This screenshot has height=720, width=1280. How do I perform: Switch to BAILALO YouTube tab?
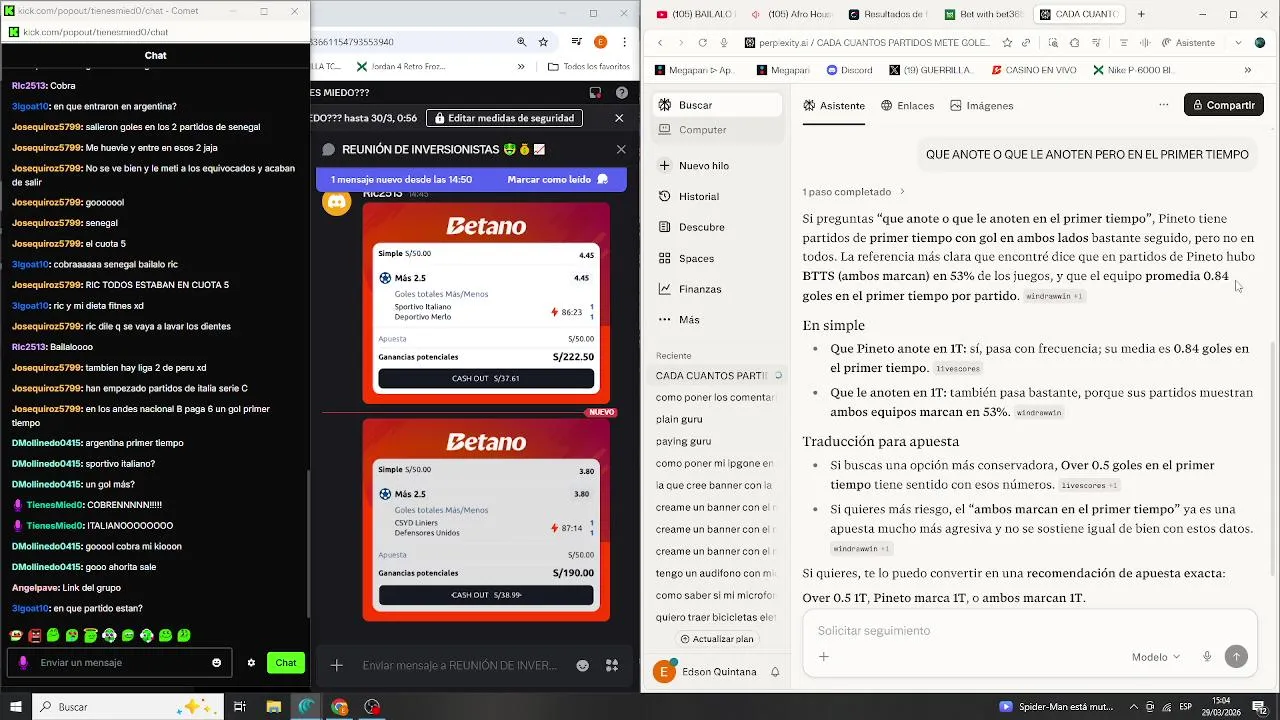pos(696,14)
